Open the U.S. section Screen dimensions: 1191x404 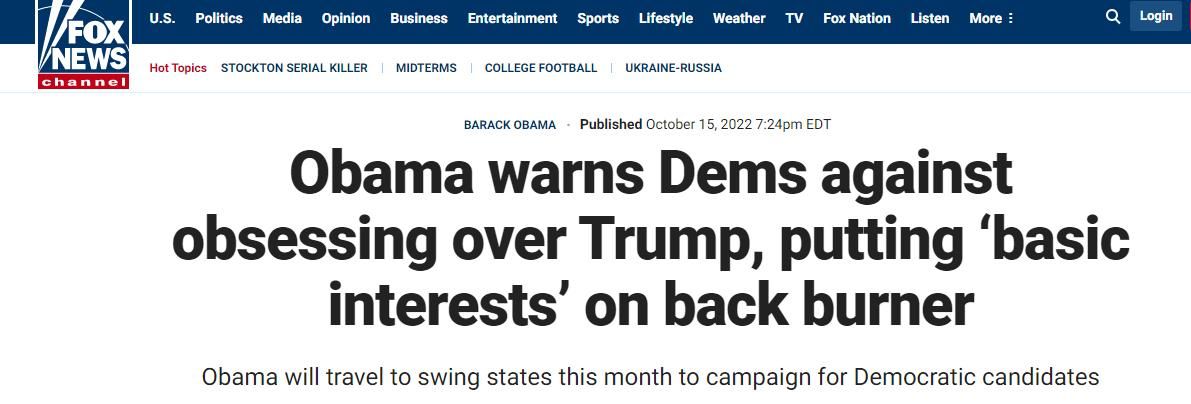[x=162, y=18]
